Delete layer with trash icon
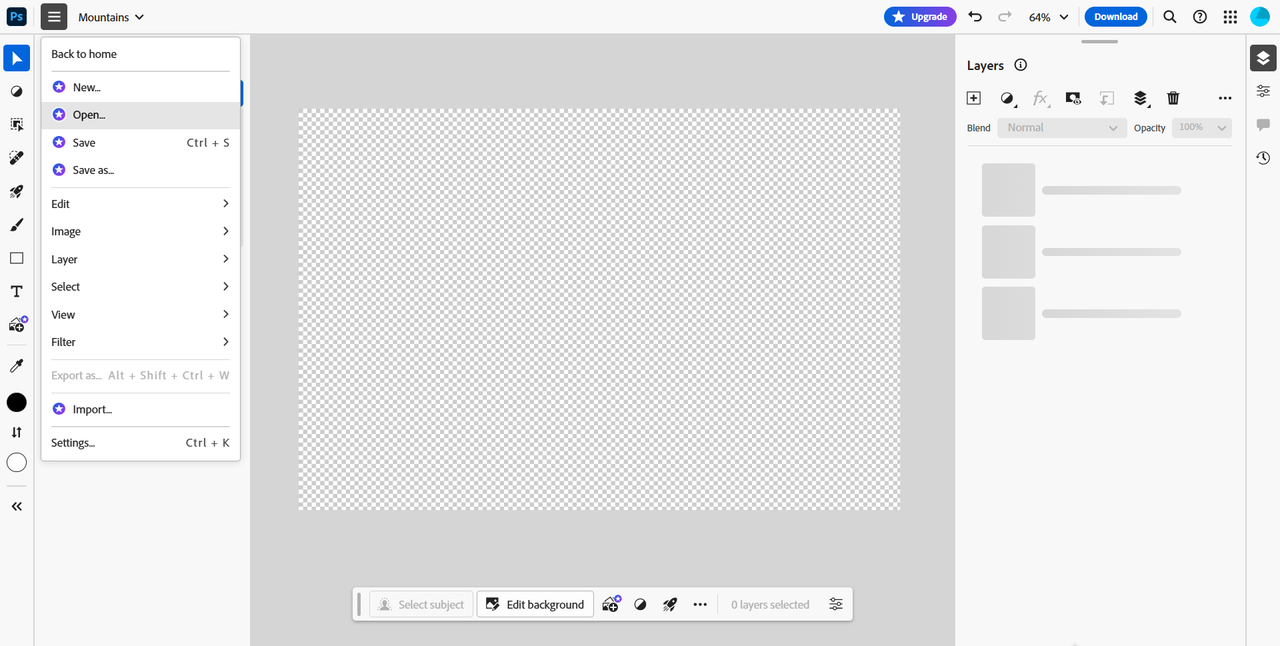1280x646 pixels. [x=1174, y=98]
